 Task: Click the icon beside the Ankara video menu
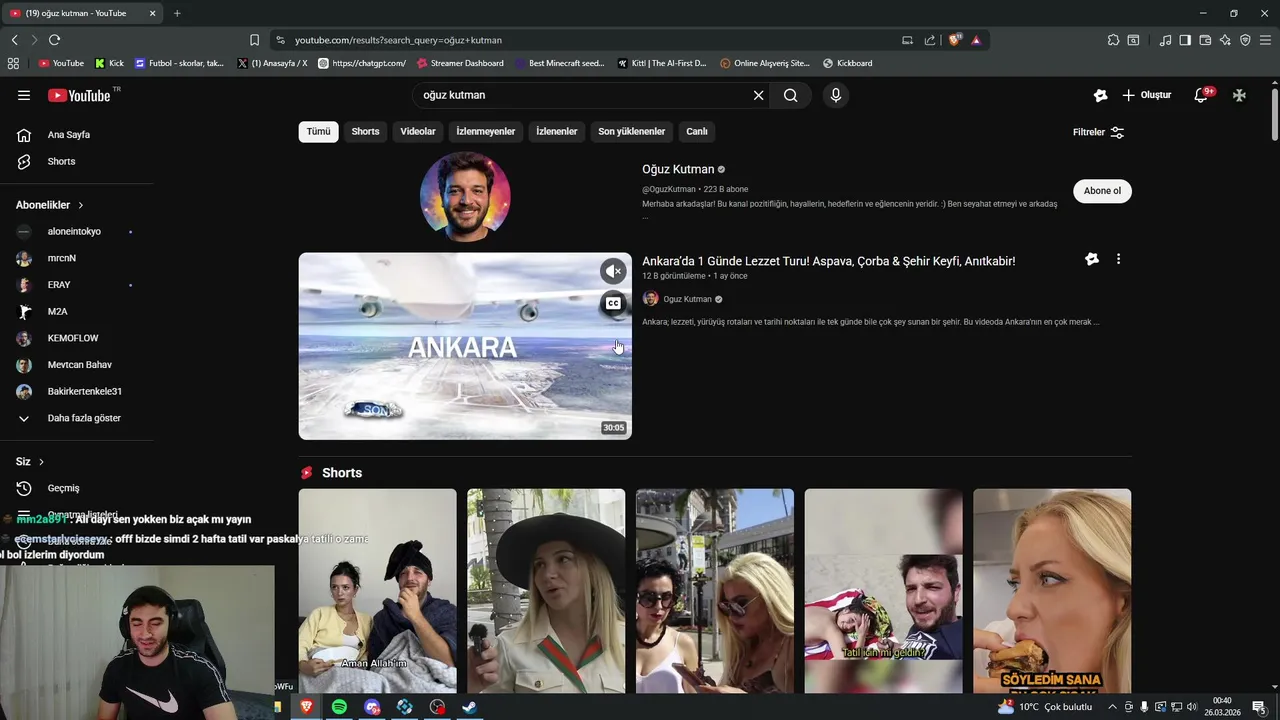[1092, 259]
